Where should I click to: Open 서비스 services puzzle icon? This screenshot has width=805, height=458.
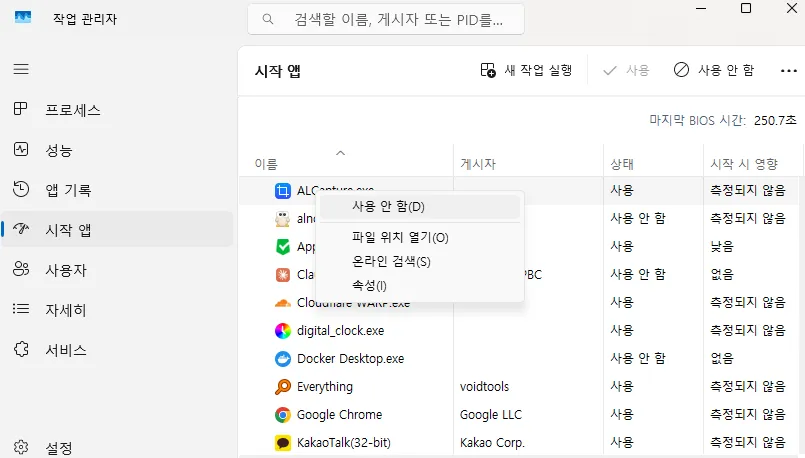(x=21, y=349)
